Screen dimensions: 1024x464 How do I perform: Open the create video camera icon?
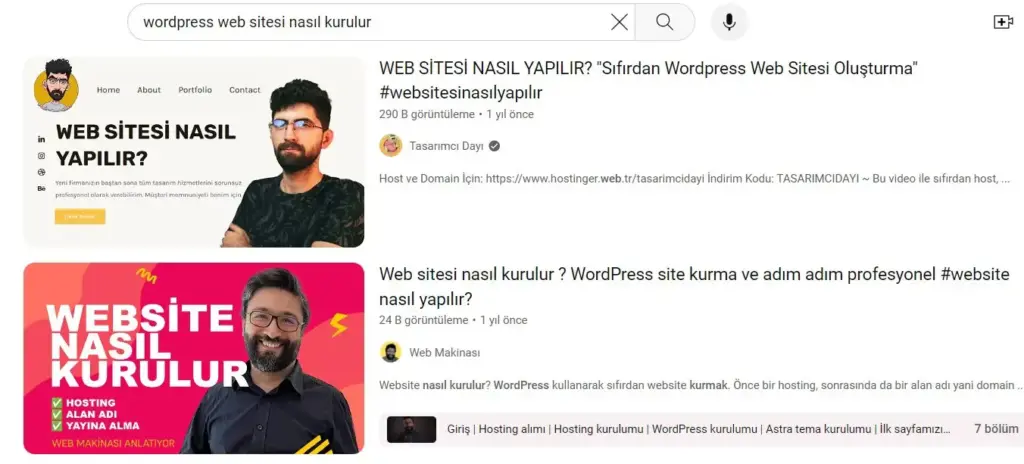click(1002, 22)
